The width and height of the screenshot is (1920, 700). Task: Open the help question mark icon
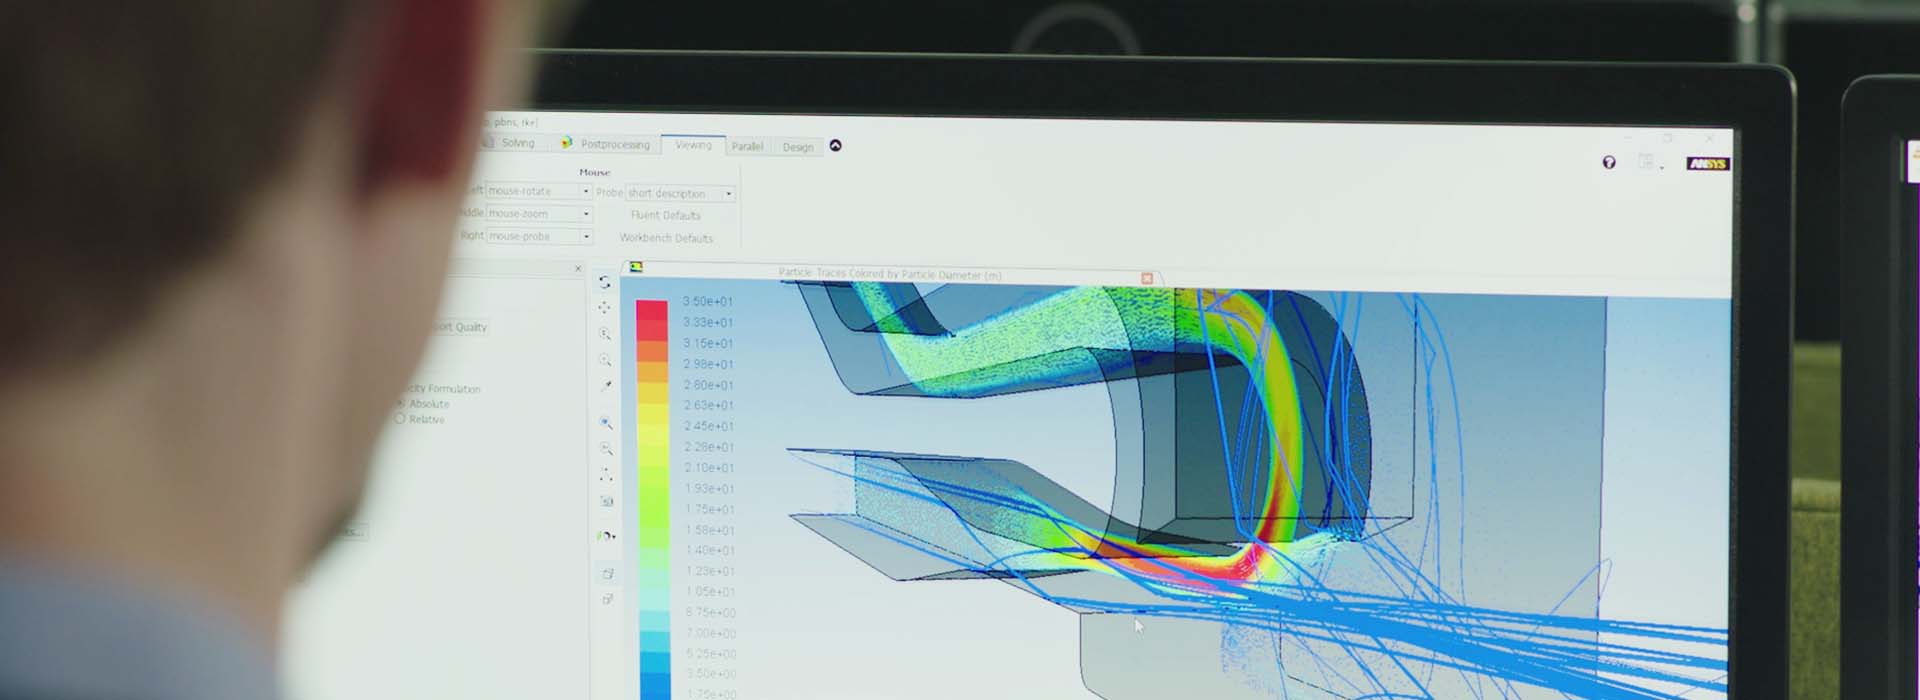[x=1608, y=162]
